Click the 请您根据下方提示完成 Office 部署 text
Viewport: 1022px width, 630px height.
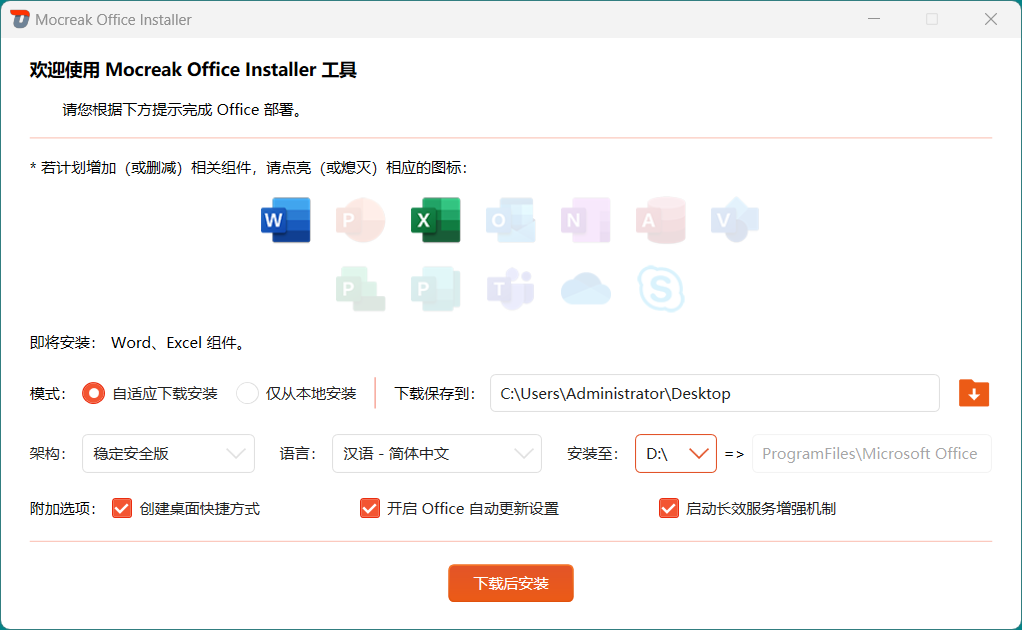pyautogui.click(x=183, y=109)
